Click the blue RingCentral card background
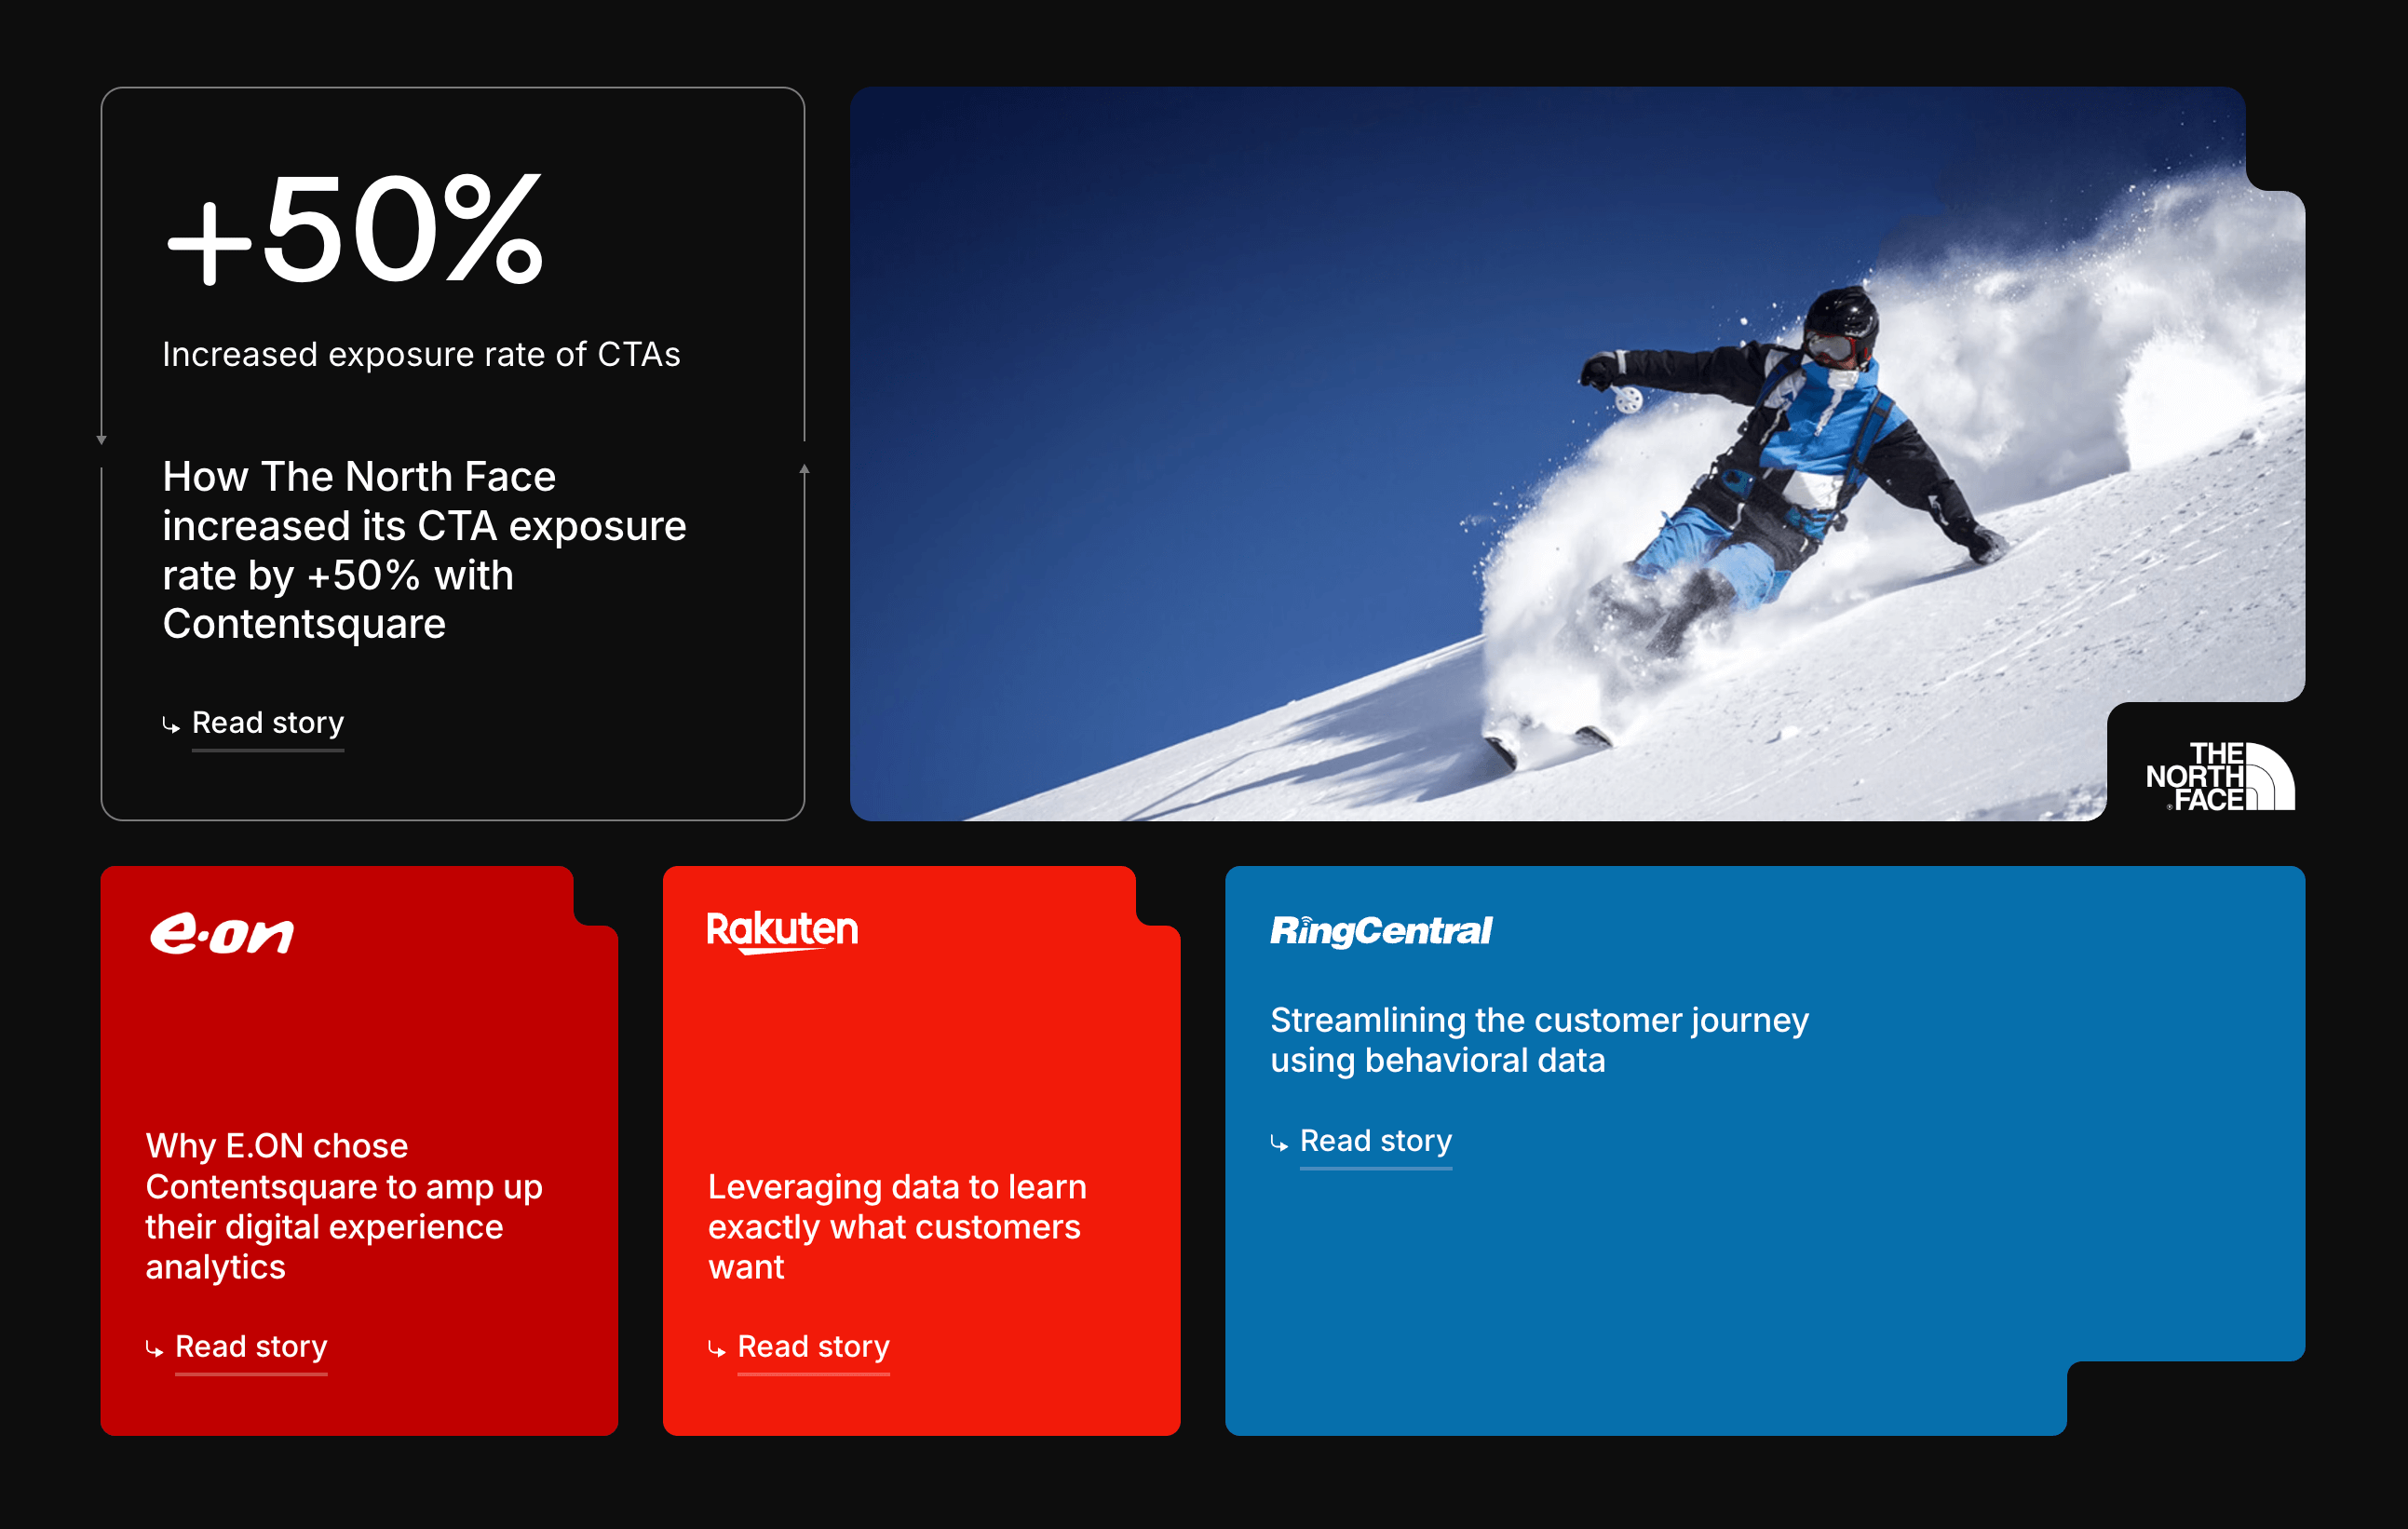Screen dimensions: 2408x1529 tap(1750, 1280)
